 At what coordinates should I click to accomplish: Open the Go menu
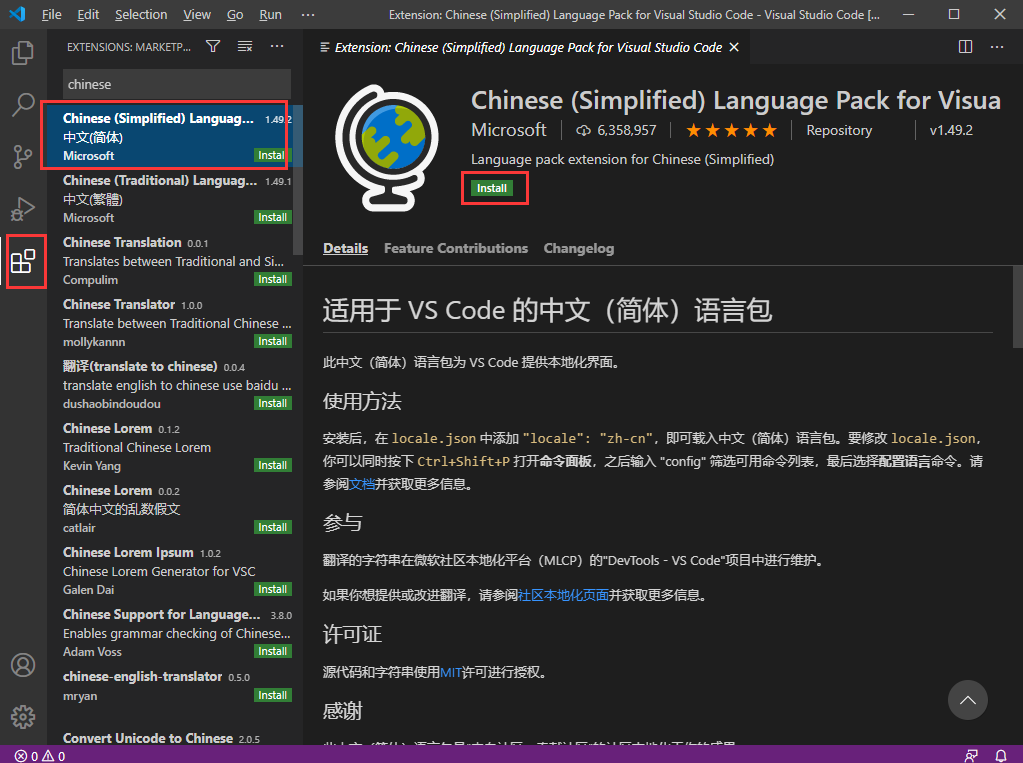coord(235,14)
